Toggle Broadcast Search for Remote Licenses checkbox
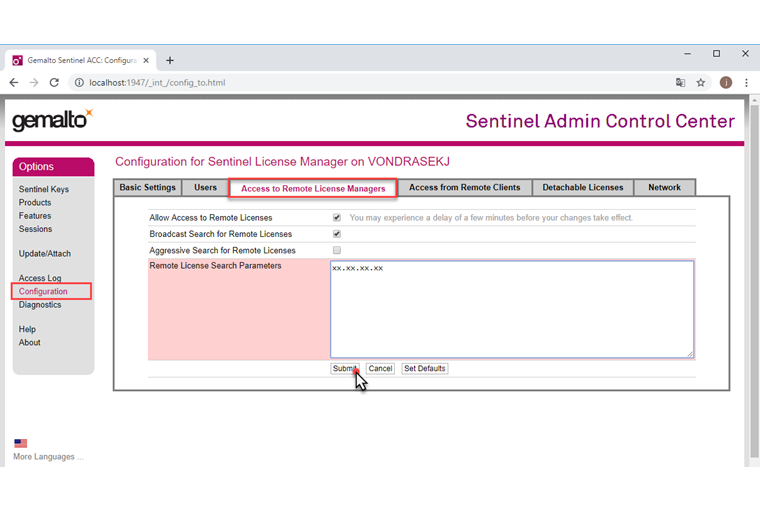This screenshot has height=511, width=760. (337, 234)
